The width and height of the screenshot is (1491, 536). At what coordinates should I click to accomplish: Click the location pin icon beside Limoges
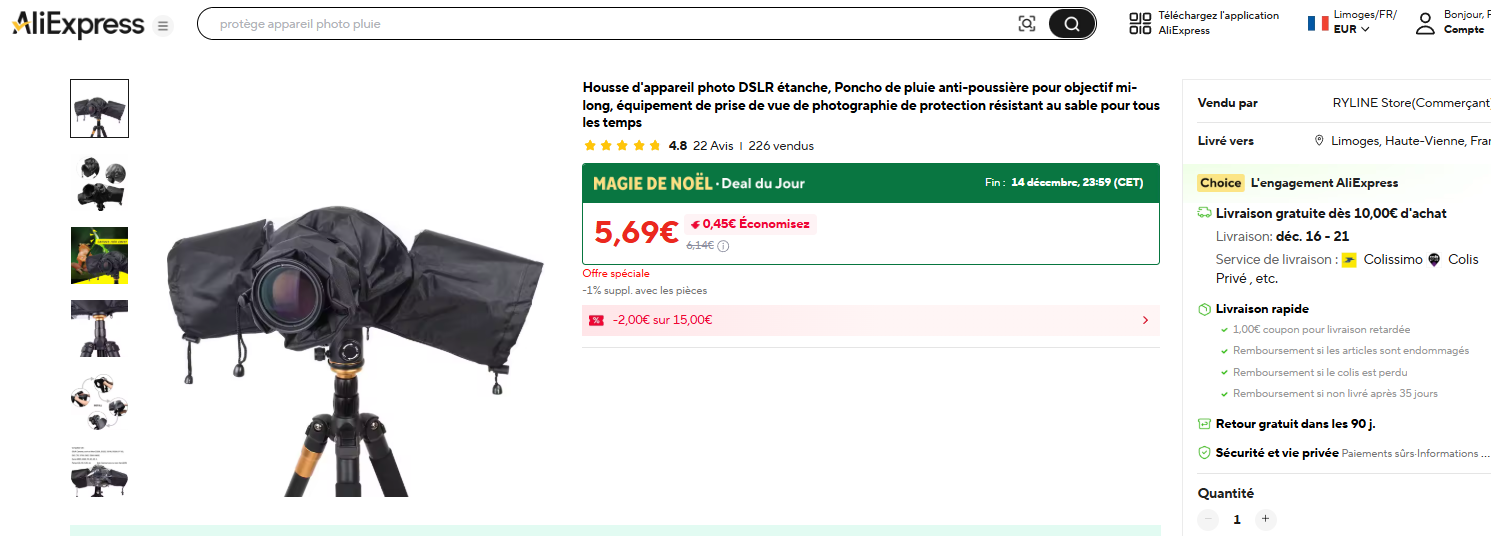click(x=1320, y=141)
